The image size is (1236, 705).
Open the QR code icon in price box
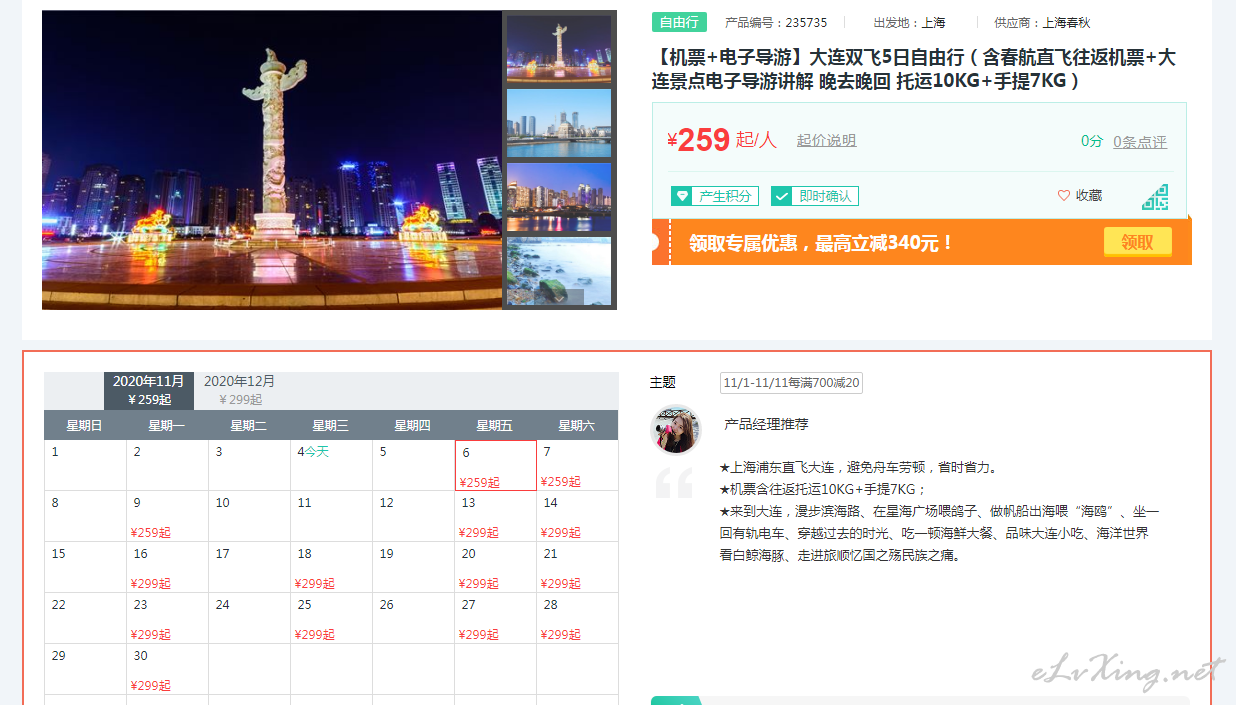1155,197
